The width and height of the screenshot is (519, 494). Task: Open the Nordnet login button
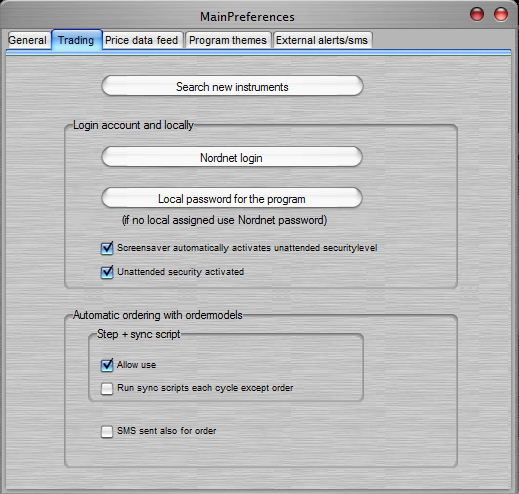232,157
